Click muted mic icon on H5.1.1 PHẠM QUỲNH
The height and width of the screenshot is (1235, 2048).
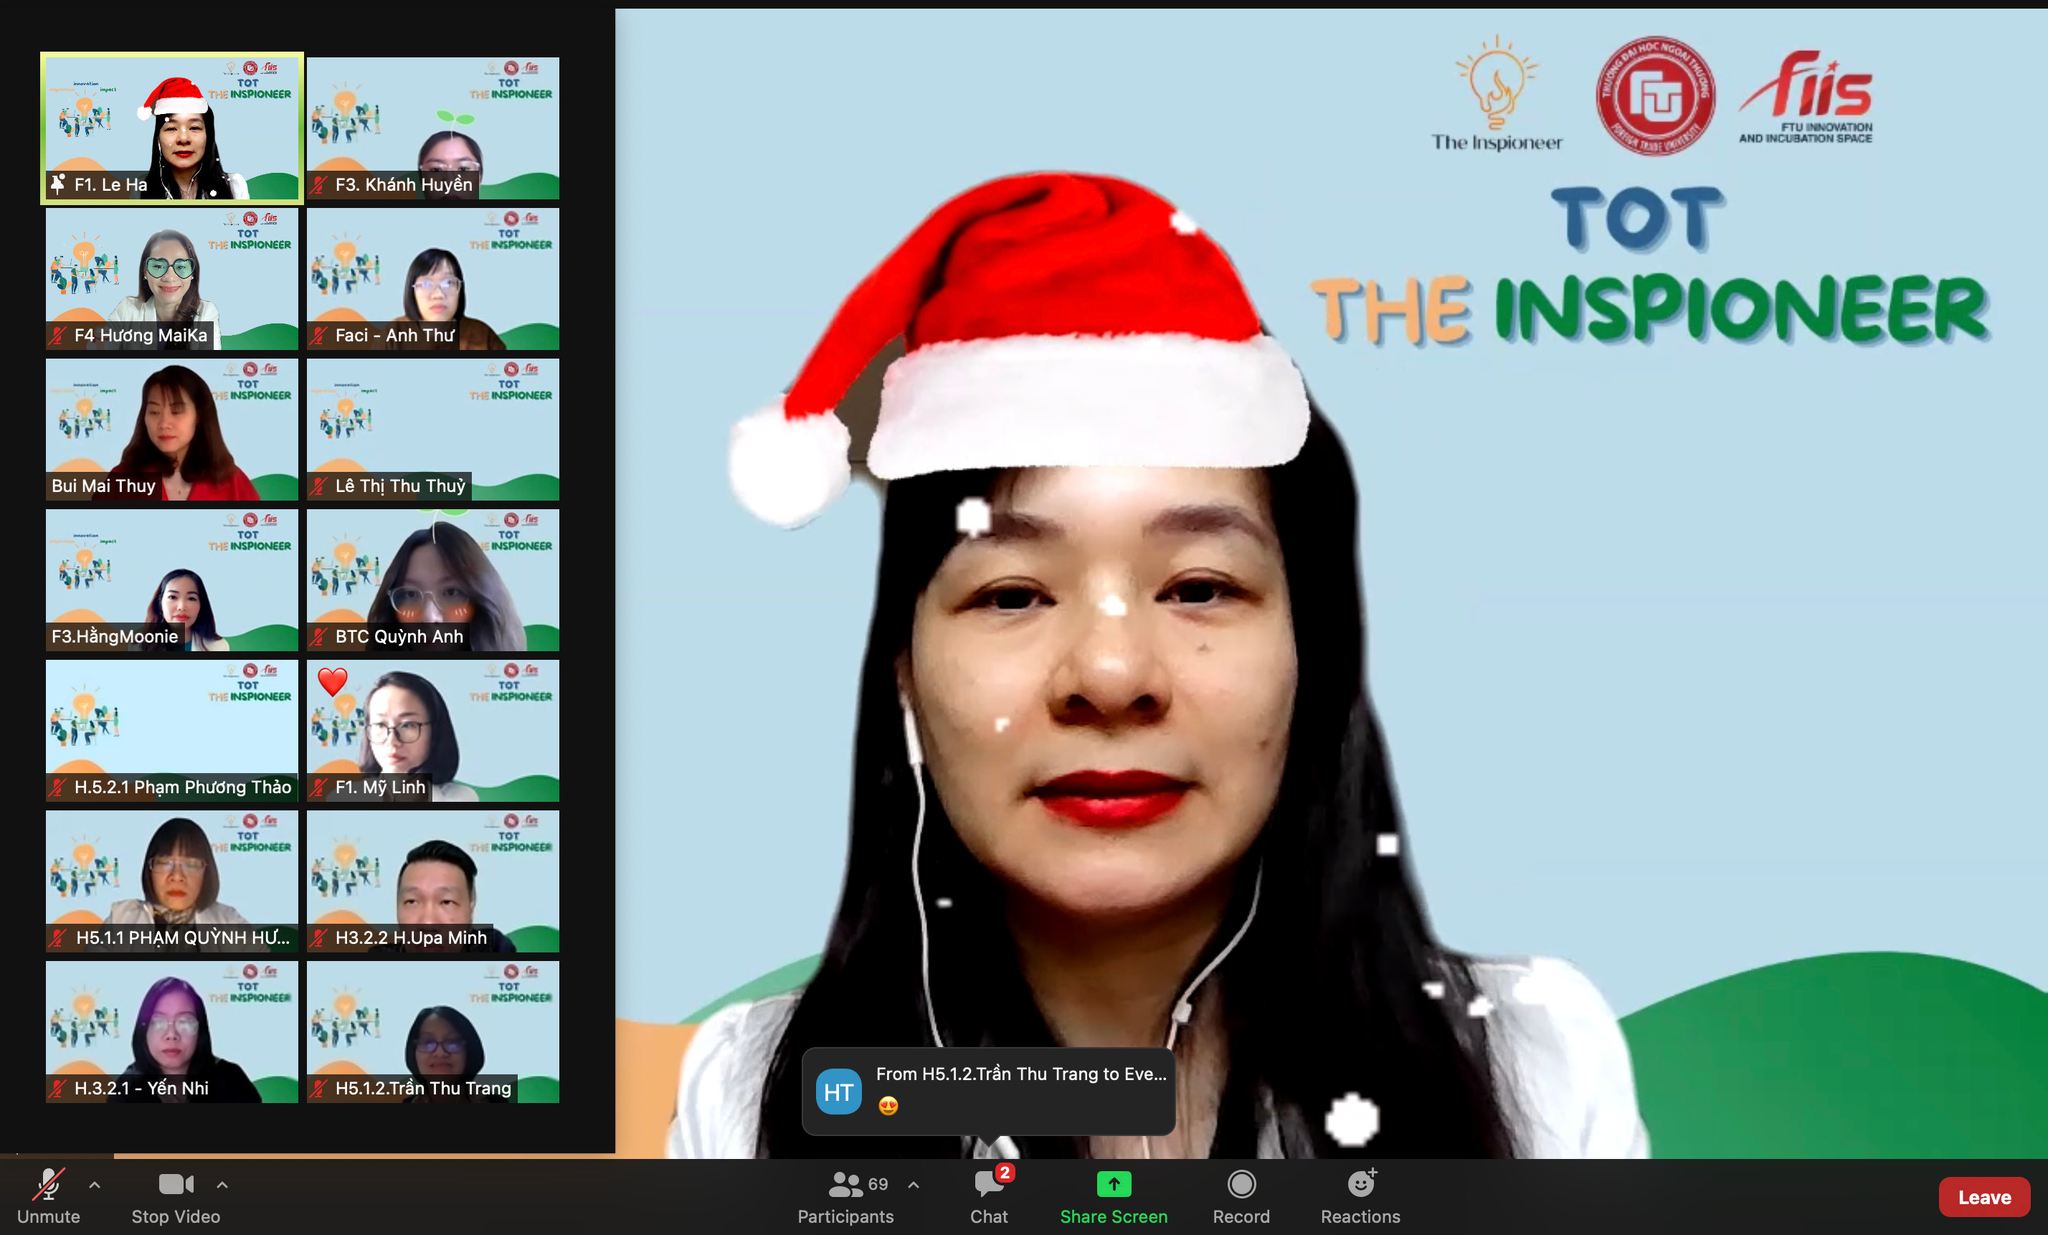[59, 938]
